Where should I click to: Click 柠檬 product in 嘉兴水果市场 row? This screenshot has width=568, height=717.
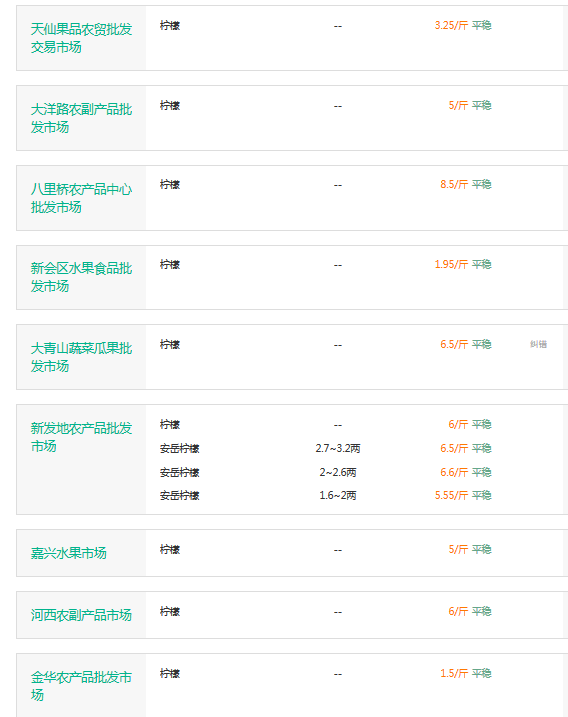point(170,549)
